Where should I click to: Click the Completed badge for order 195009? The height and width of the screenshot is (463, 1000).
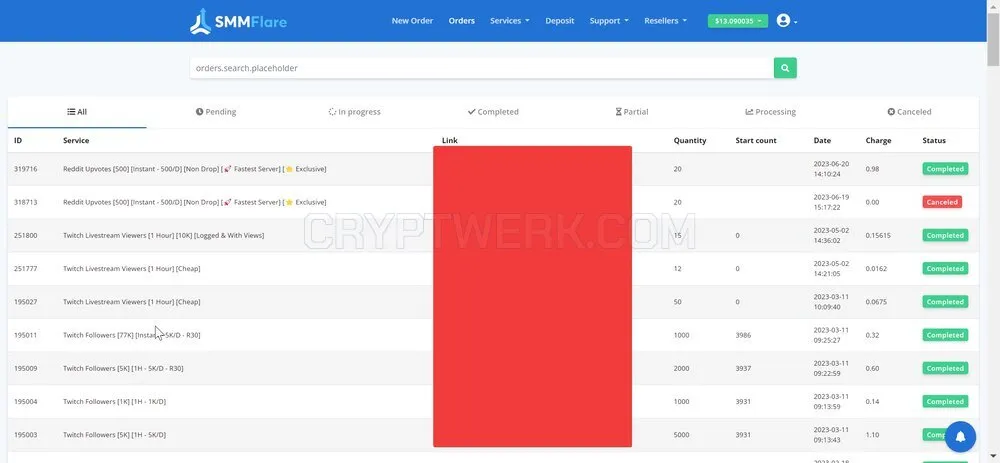point(945,368)
